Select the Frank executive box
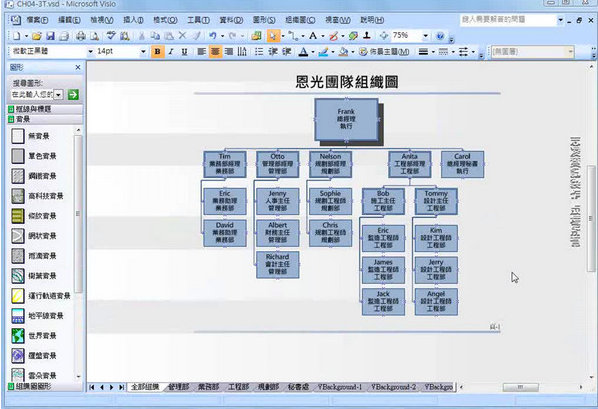The width and height of the screenshot is (598, 409). click(x=346, y=119)
